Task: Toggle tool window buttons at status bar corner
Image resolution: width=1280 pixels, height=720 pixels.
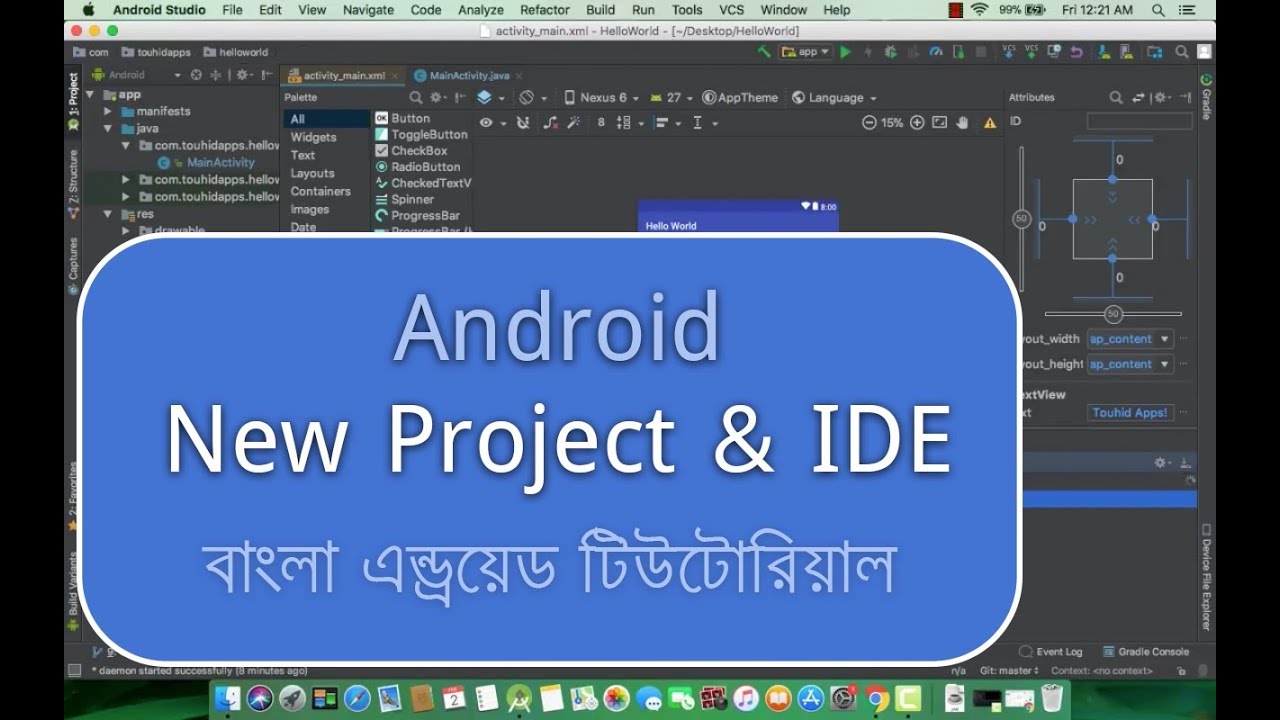Action: point(74,671)
